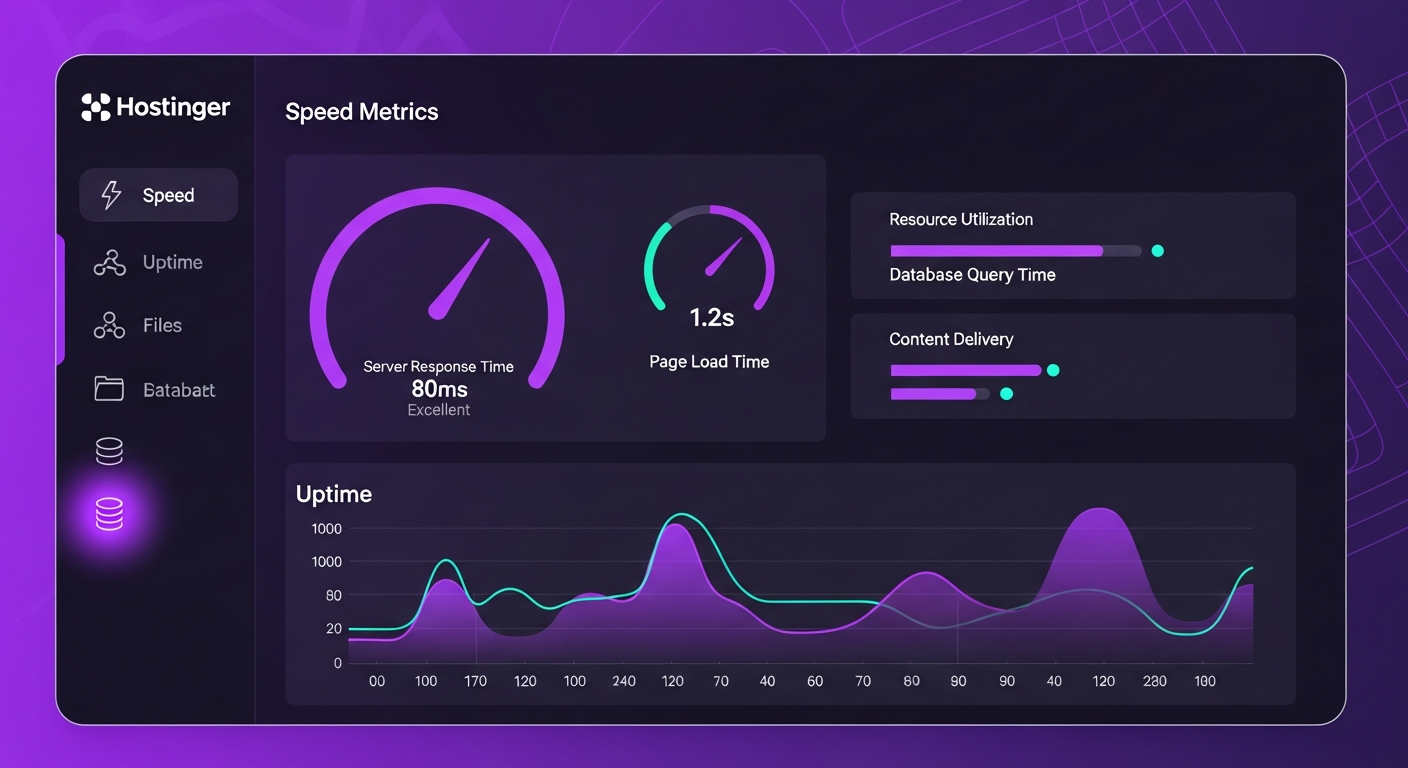Select the Files sidebar label
Screen dimensions: 1408x768
pos(162,325)
